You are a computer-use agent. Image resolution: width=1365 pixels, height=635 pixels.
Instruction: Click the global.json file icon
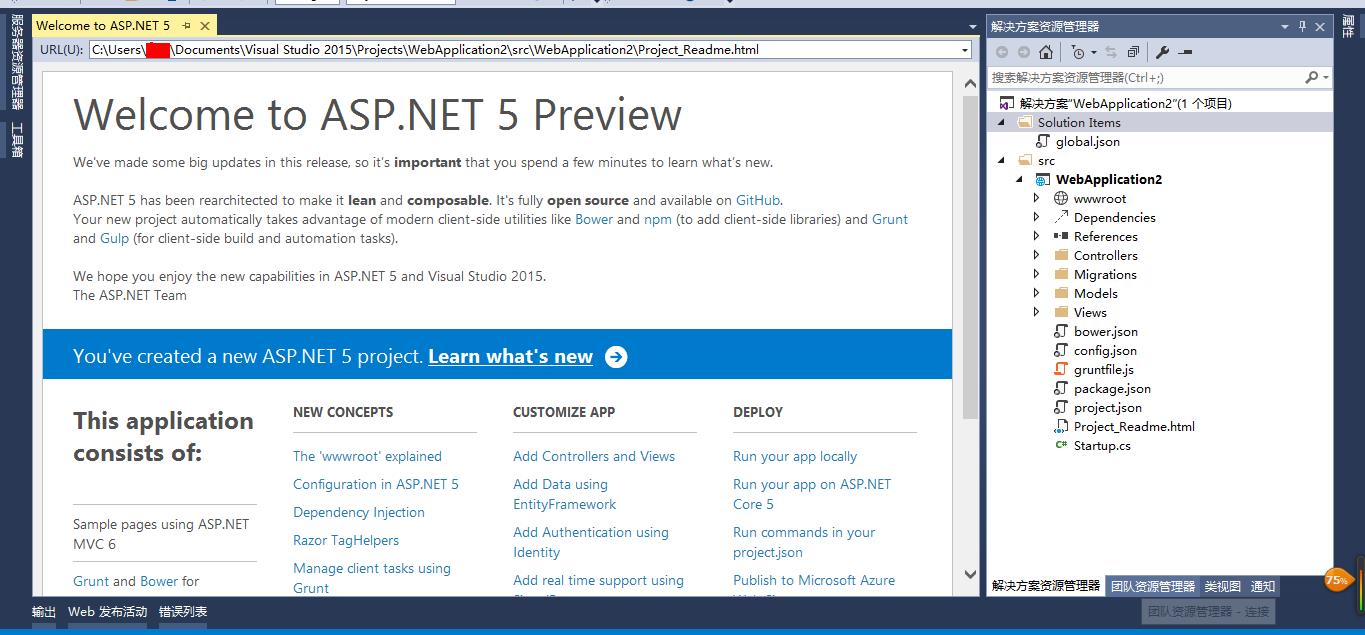pyautogui.click(x=1043, y=141)
